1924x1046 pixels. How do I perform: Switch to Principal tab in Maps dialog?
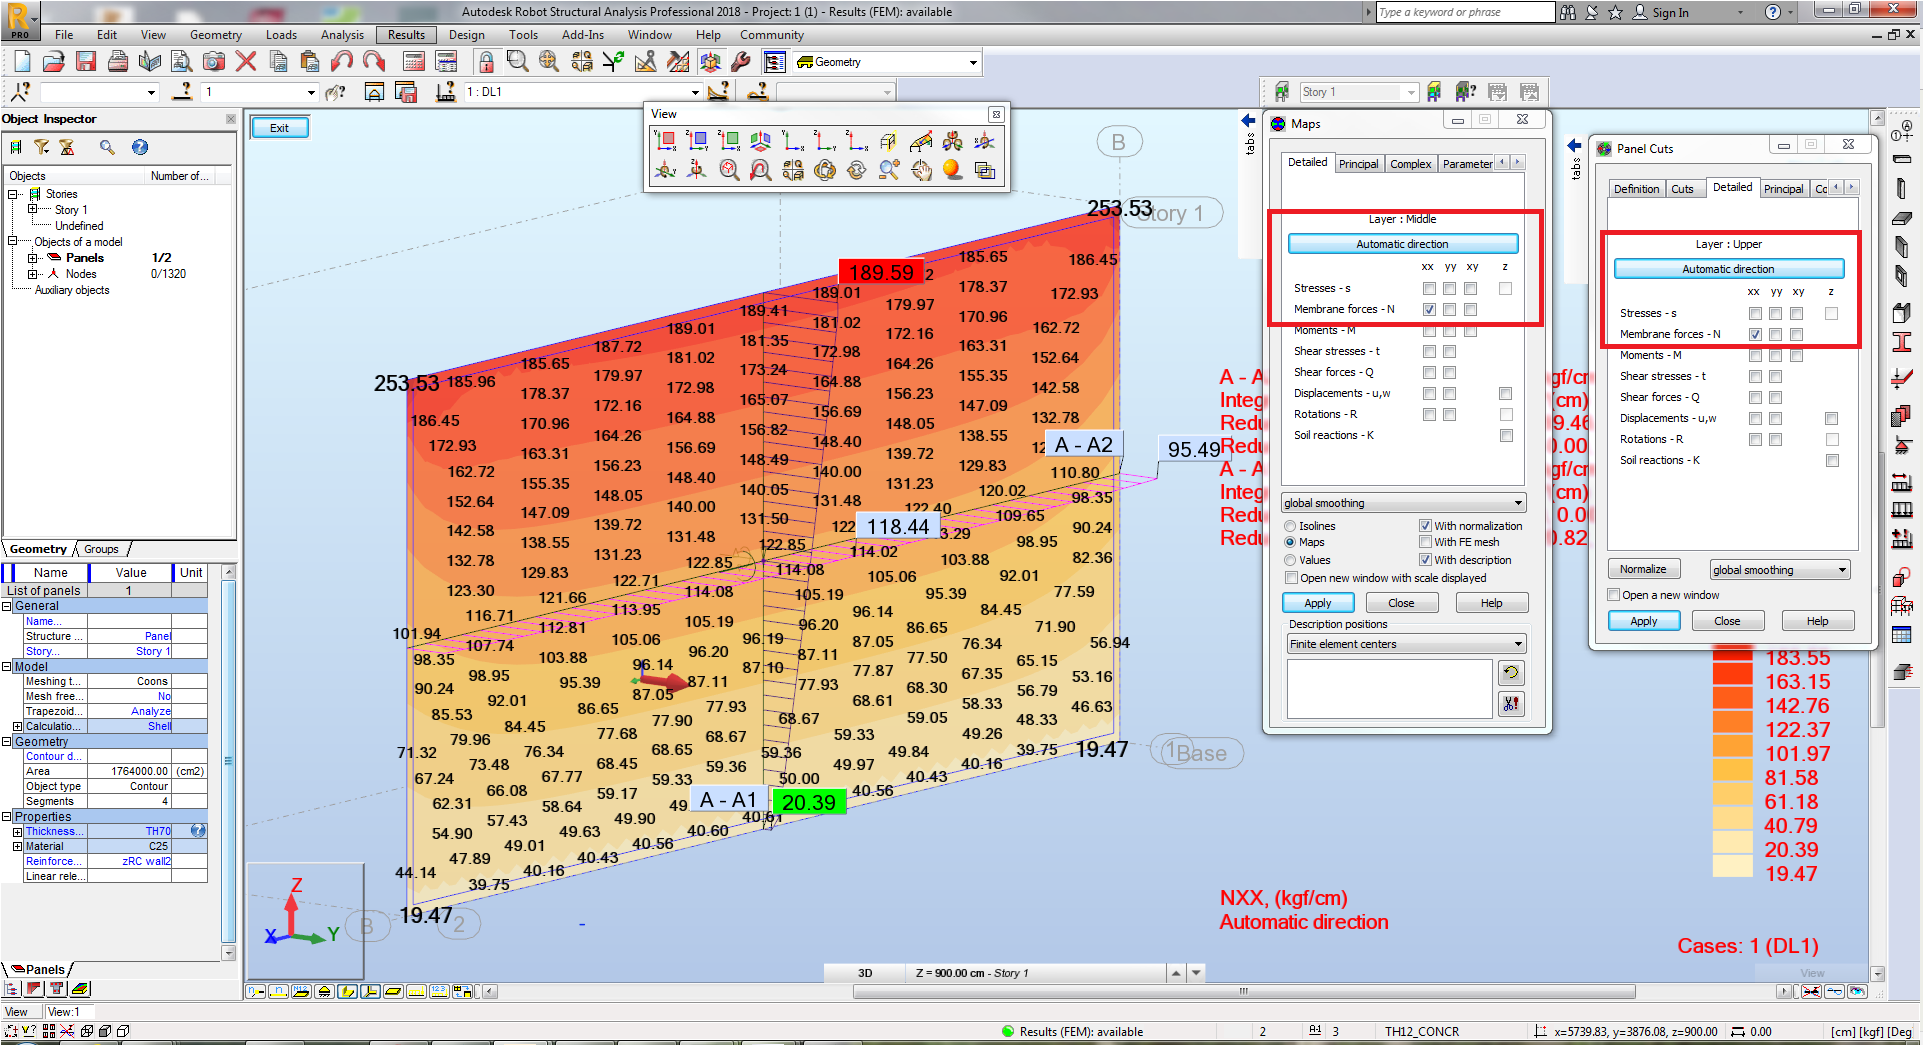click(x=1358, y=164)
